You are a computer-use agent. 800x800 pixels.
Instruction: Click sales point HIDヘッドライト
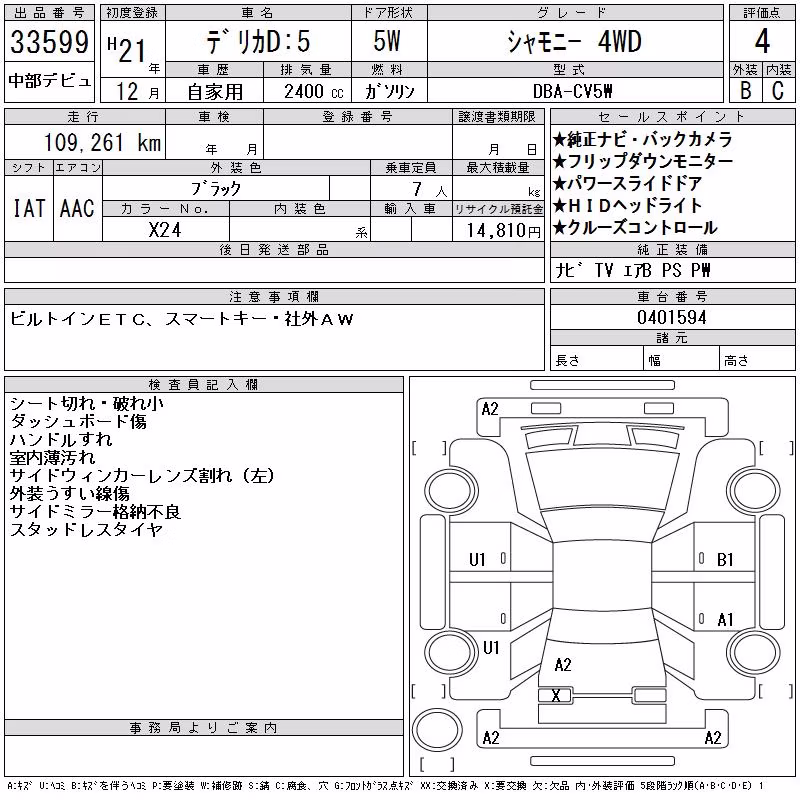[628, 206]
